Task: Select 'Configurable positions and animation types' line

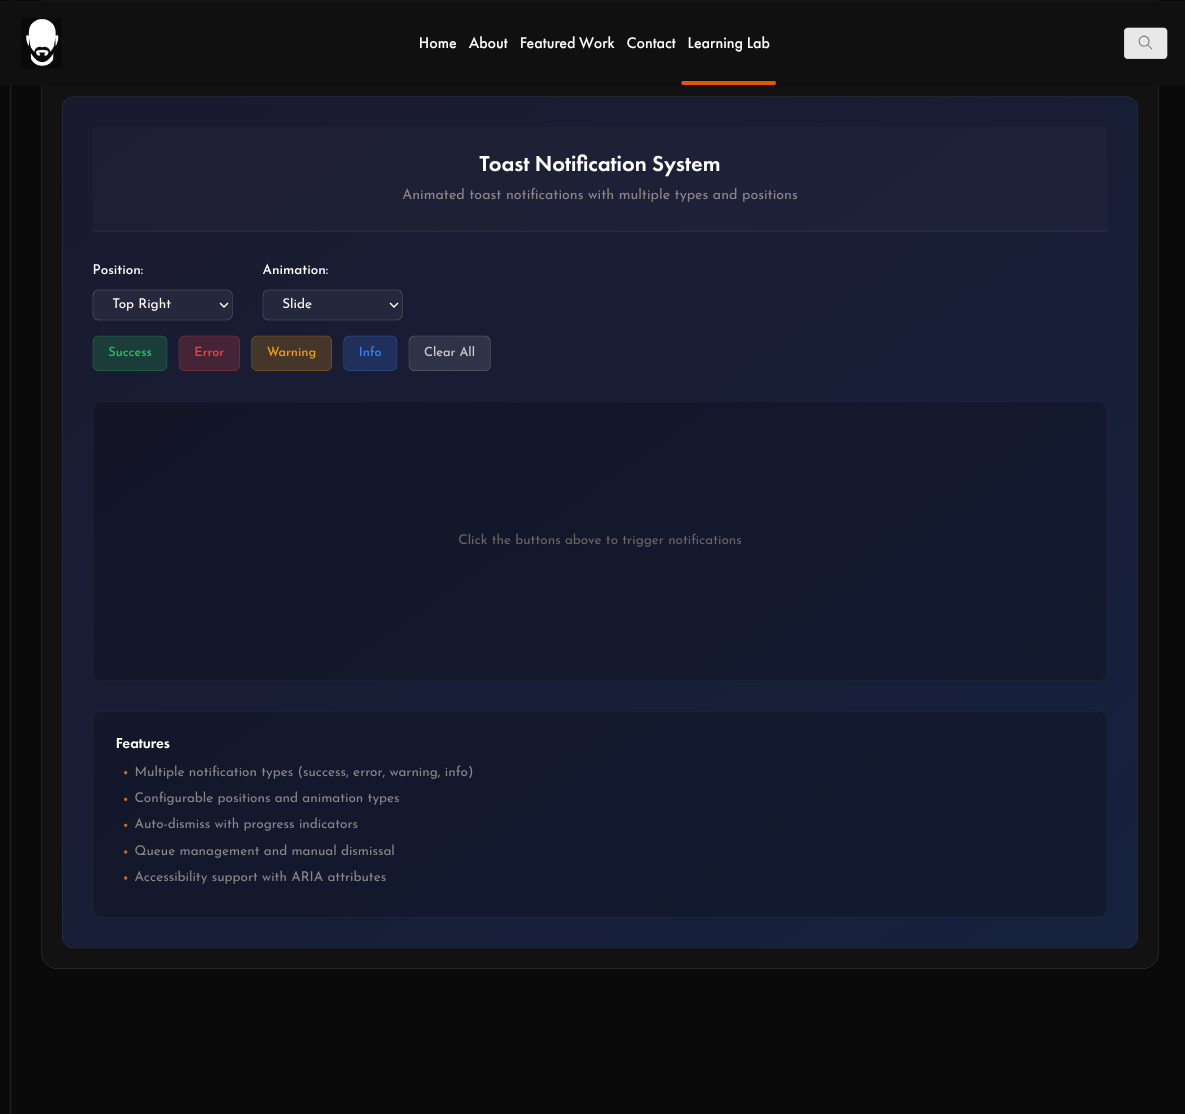Action: [267, 798]
